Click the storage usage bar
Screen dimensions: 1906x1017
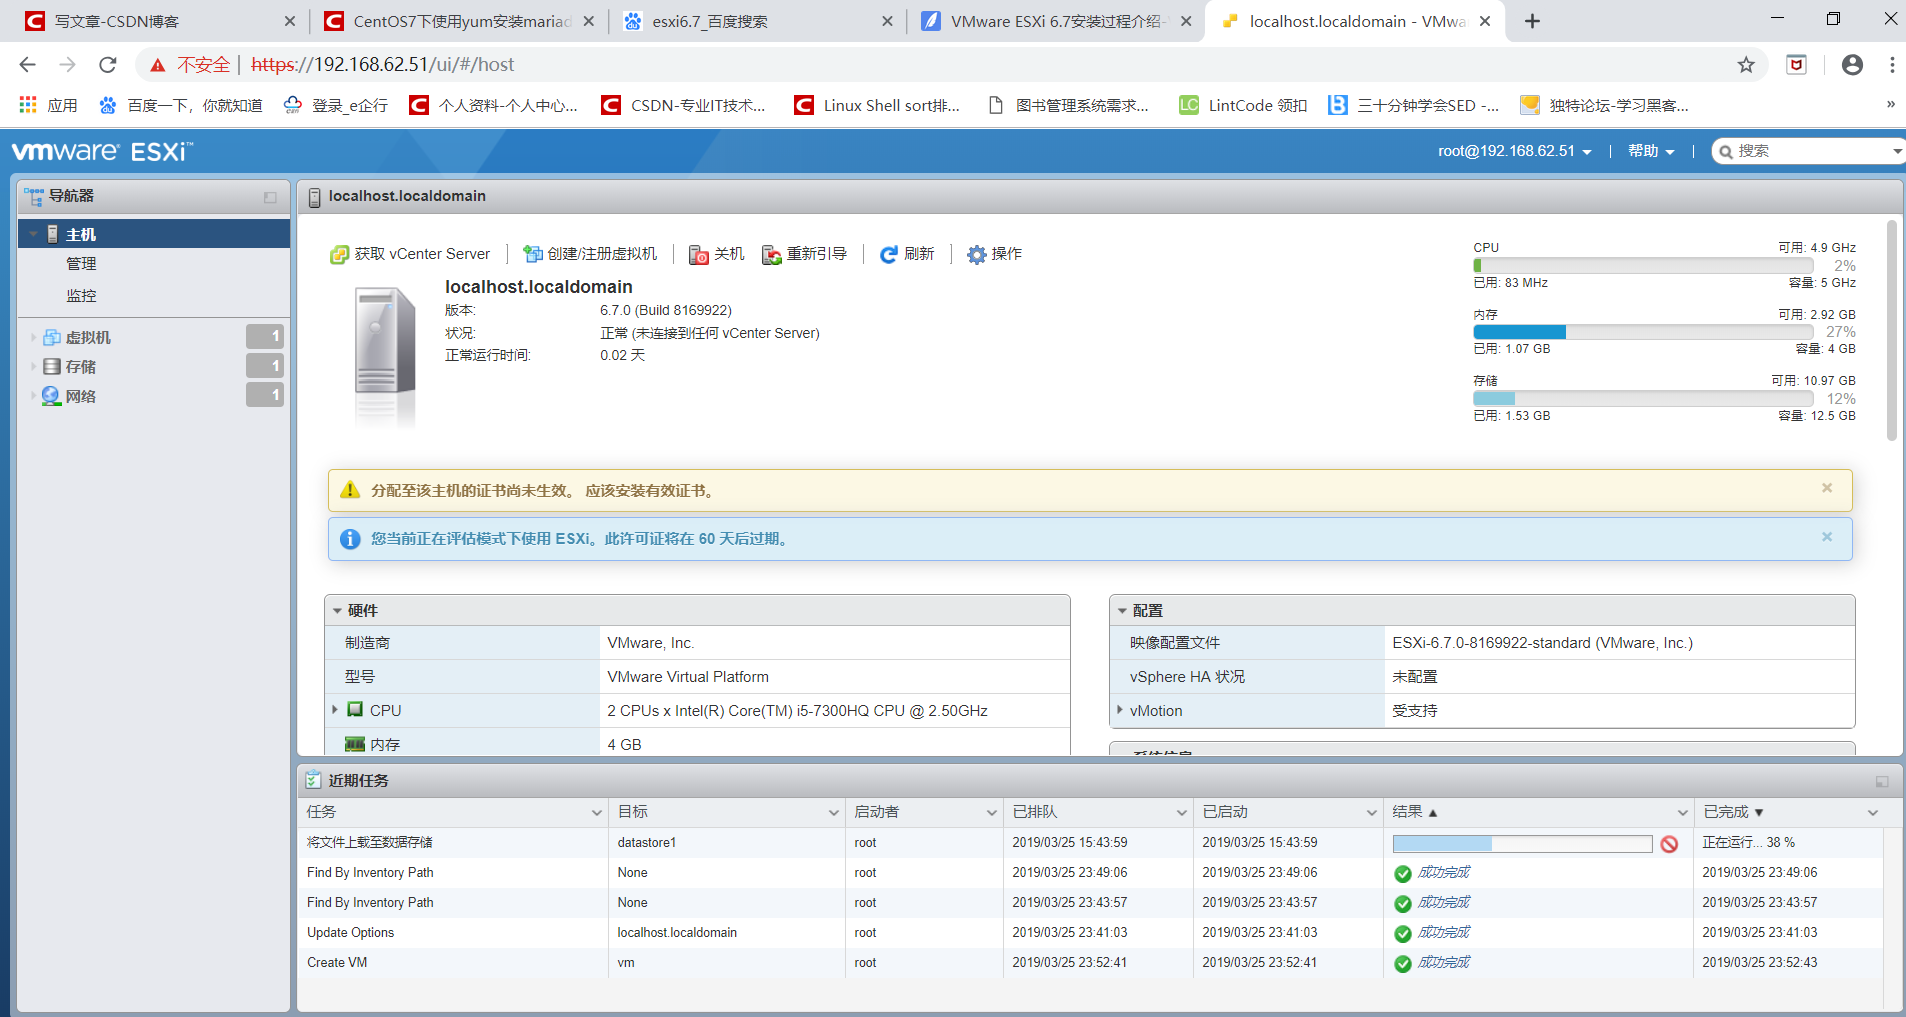pyautogui.click(x=1643, y=398)
